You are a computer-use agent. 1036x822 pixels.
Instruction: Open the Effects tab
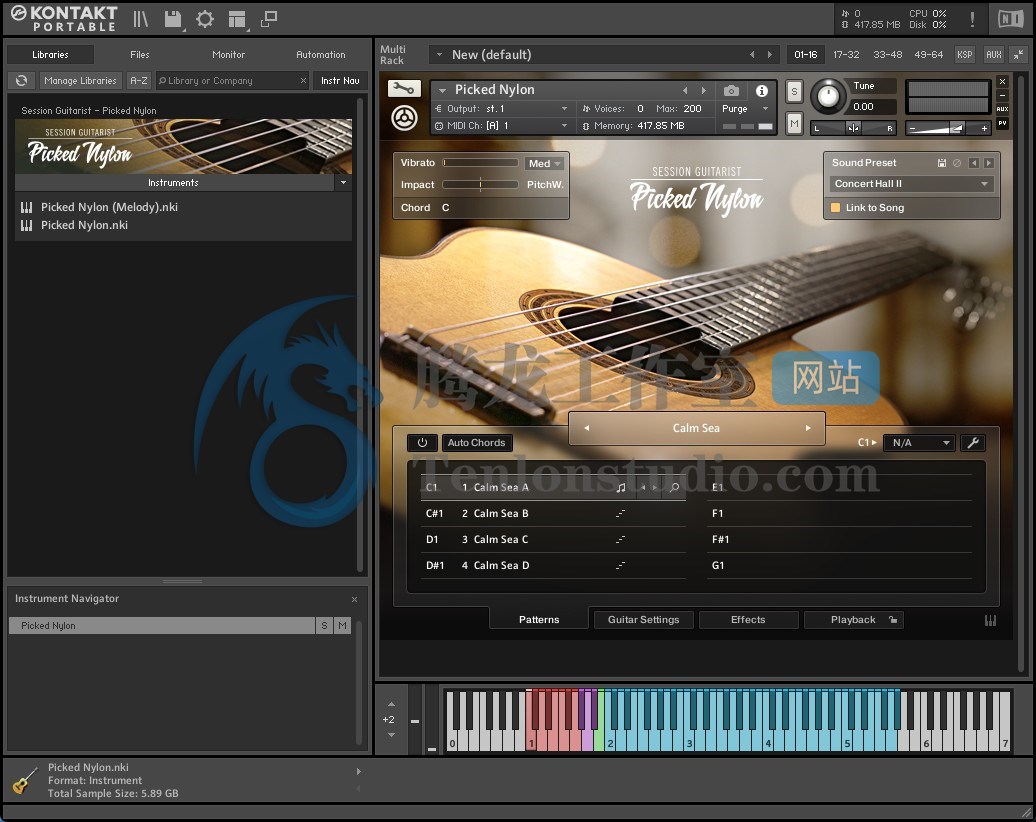point(748,620)
